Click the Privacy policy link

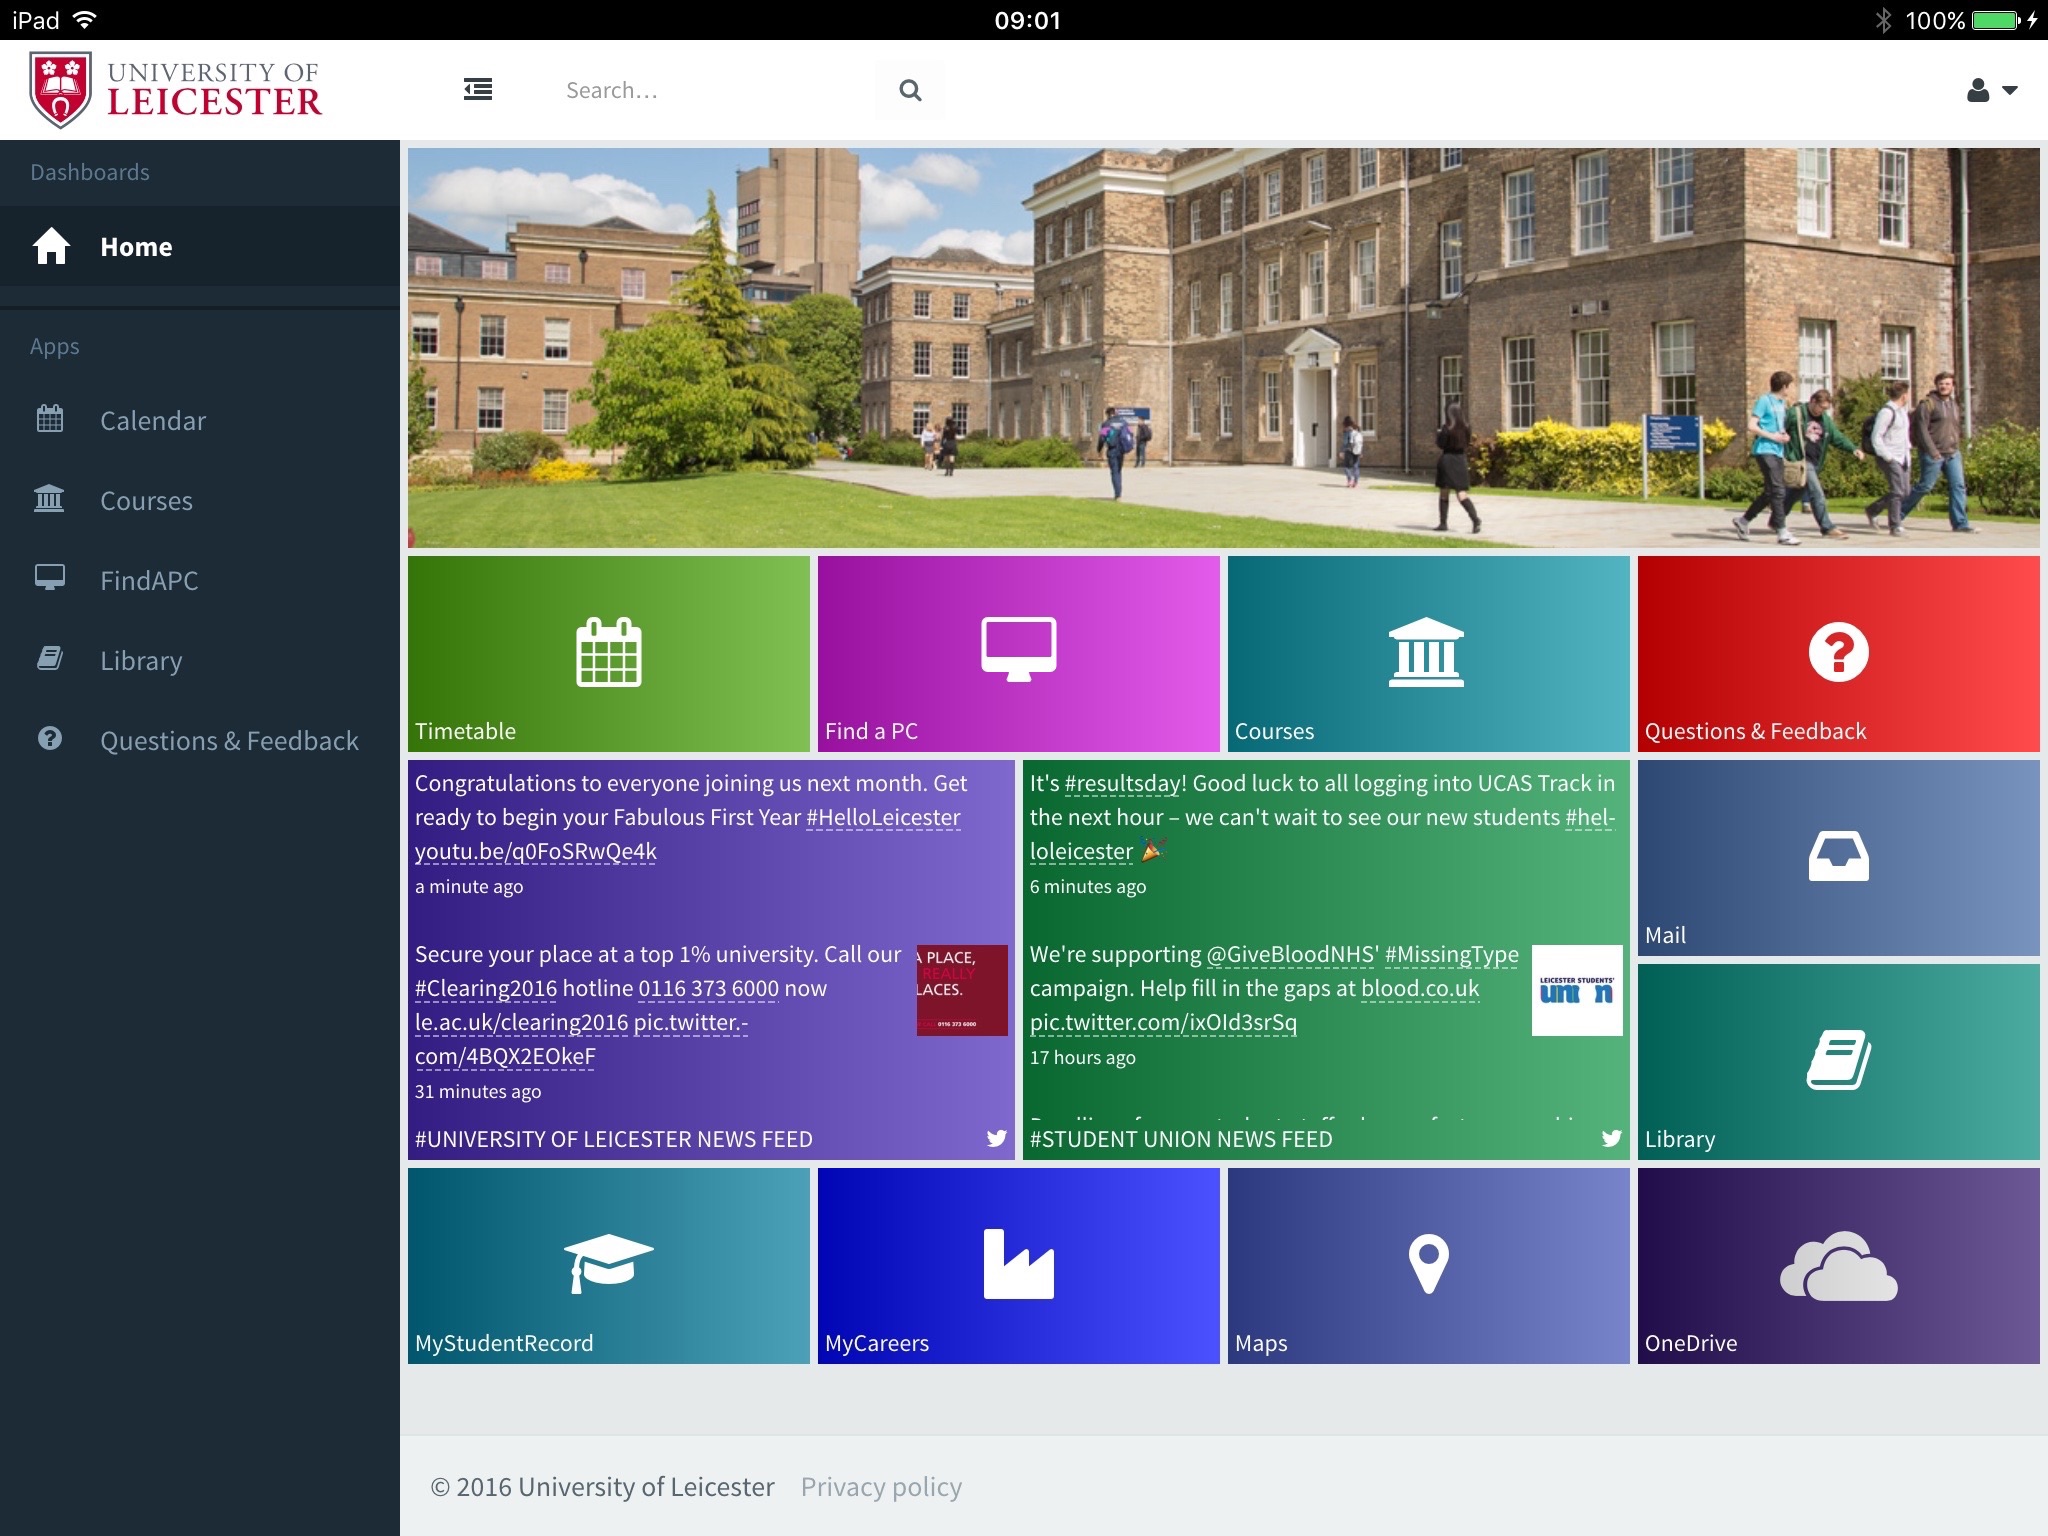pyautogui.click(x=881, y=1487)
